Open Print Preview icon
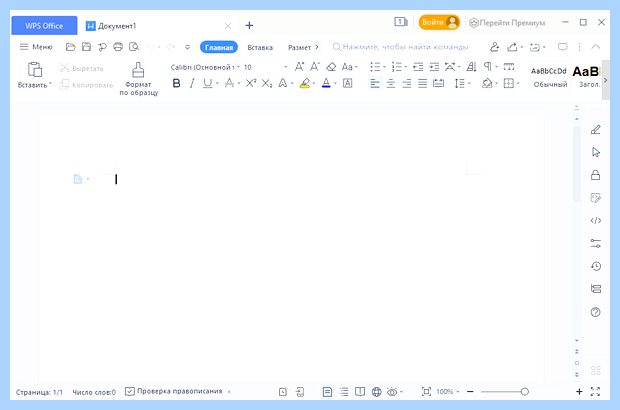Image resolution: width=620 pixels, height=410 pixels. tap(134, 47)
